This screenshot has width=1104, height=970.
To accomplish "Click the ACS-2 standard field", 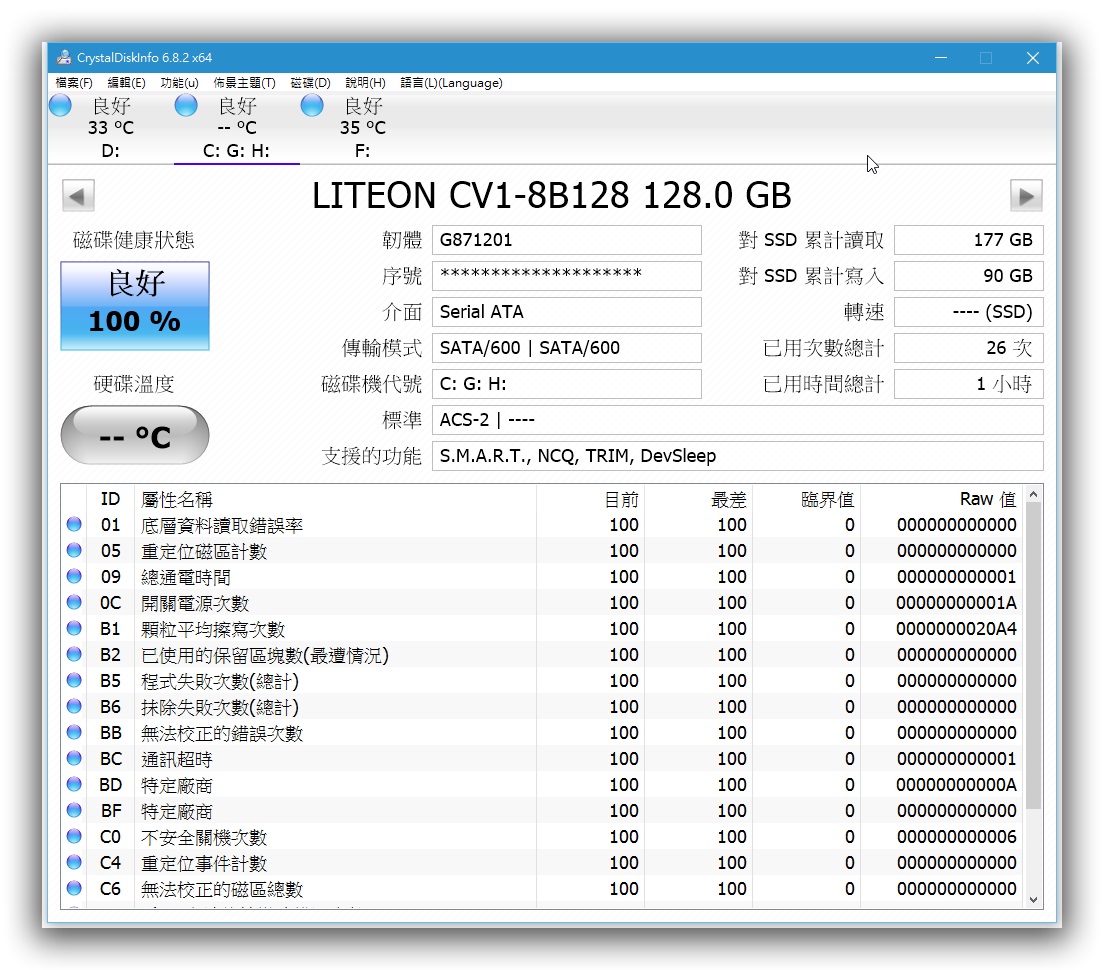I will click(x=737, y=420).
